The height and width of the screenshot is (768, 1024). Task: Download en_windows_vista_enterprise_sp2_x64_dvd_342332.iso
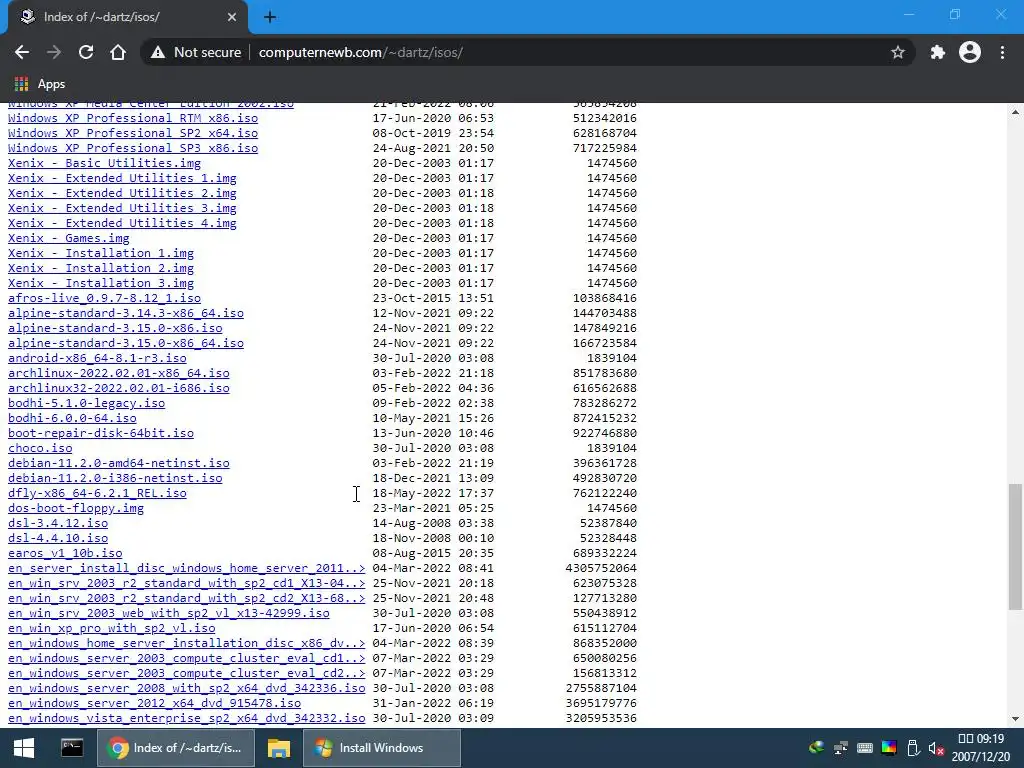click(x=186, y=719)
